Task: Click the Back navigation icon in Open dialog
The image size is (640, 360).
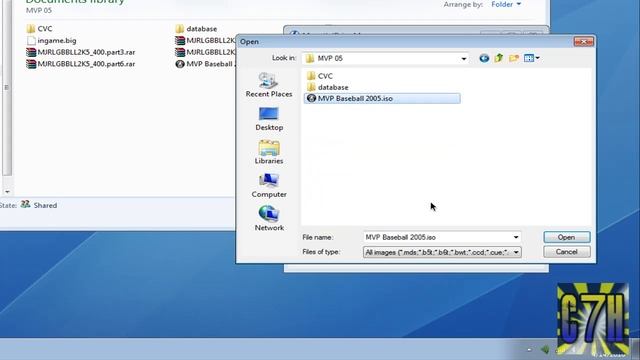Action: 484,58
